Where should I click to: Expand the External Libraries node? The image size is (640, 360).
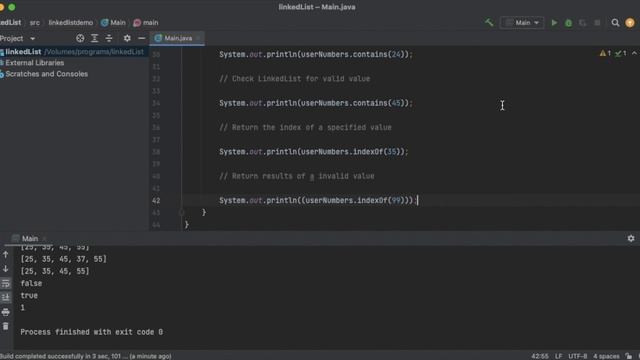click(34, 63)
